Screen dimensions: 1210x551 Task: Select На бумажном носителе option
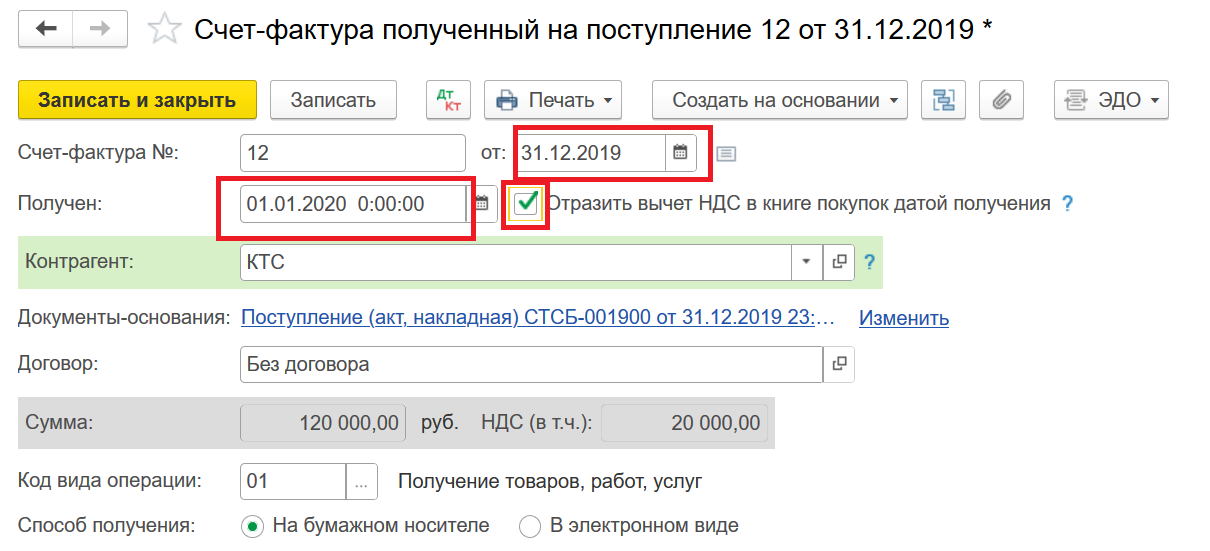point(253,526)
